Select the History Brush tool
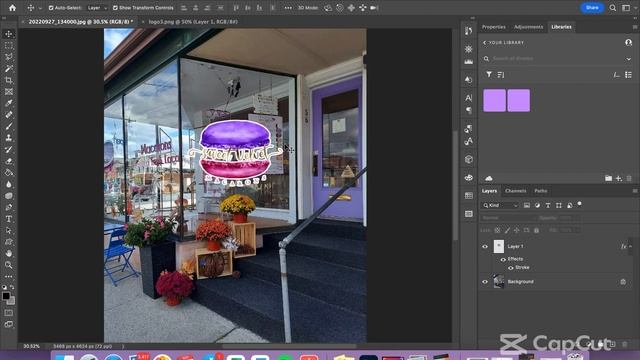This screenshot has height=360, width=640. 9,149
